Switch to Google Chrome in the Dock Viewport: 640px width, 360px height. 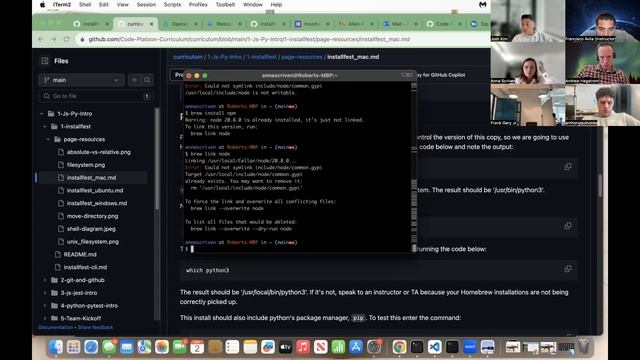pos(399,347)
